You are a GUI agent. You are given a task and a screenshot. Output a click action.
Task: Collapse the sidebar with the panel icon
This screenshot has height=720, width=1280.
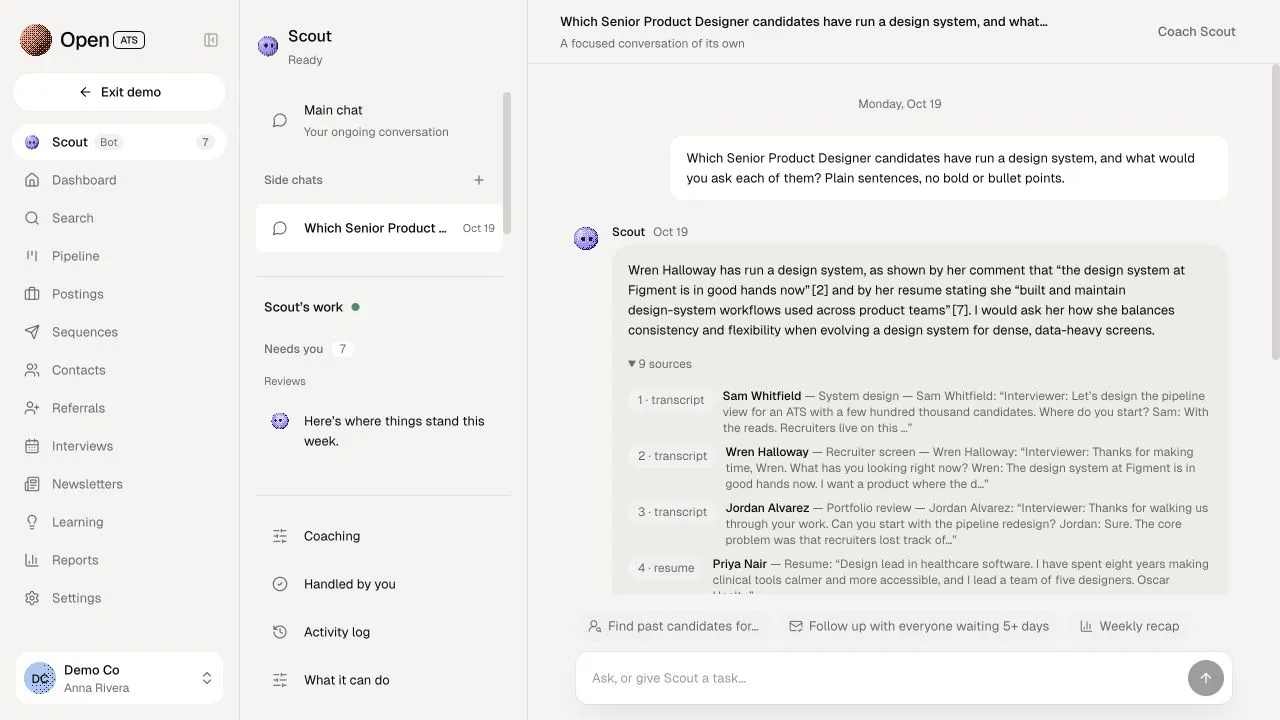(x=211, y=40)
